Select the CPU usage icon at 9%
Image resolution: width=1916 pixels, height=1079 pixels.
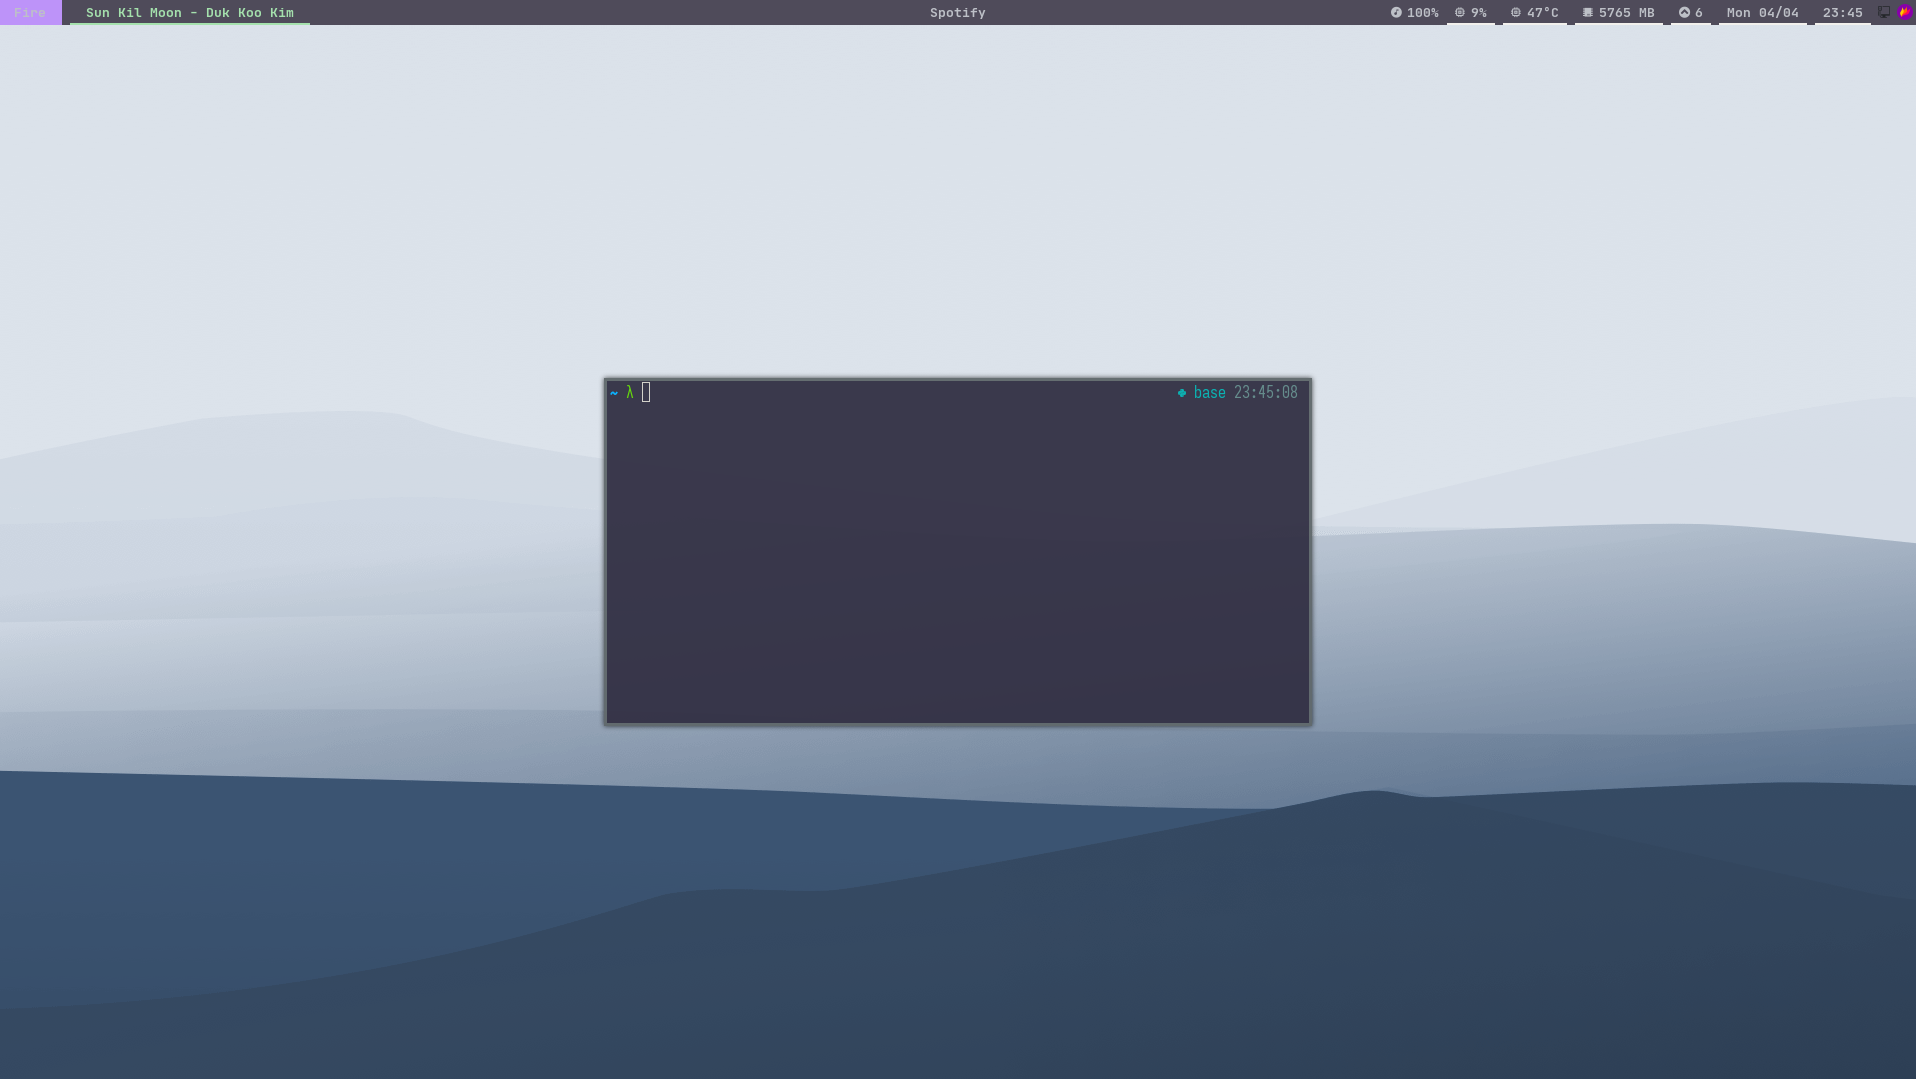tap(1460, 12)
